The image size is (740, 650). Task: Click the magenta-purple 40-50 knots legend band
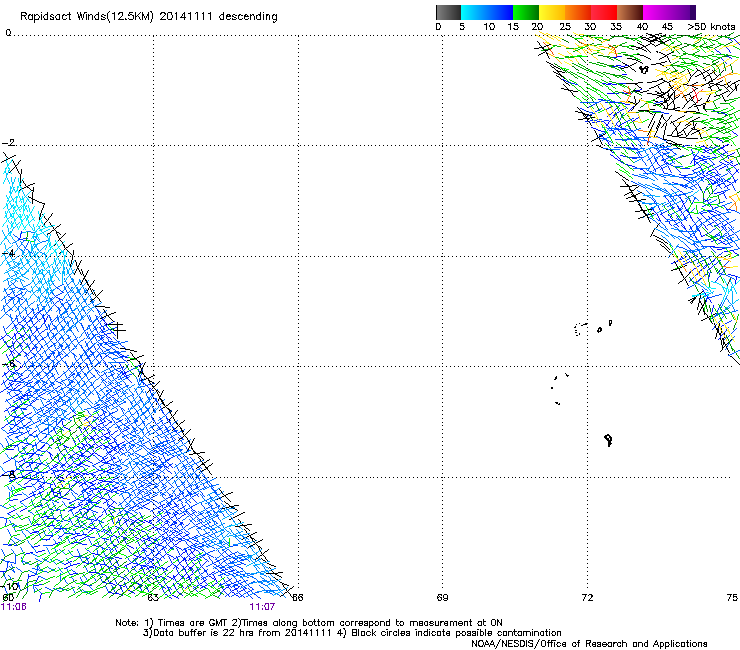(669, 12)
